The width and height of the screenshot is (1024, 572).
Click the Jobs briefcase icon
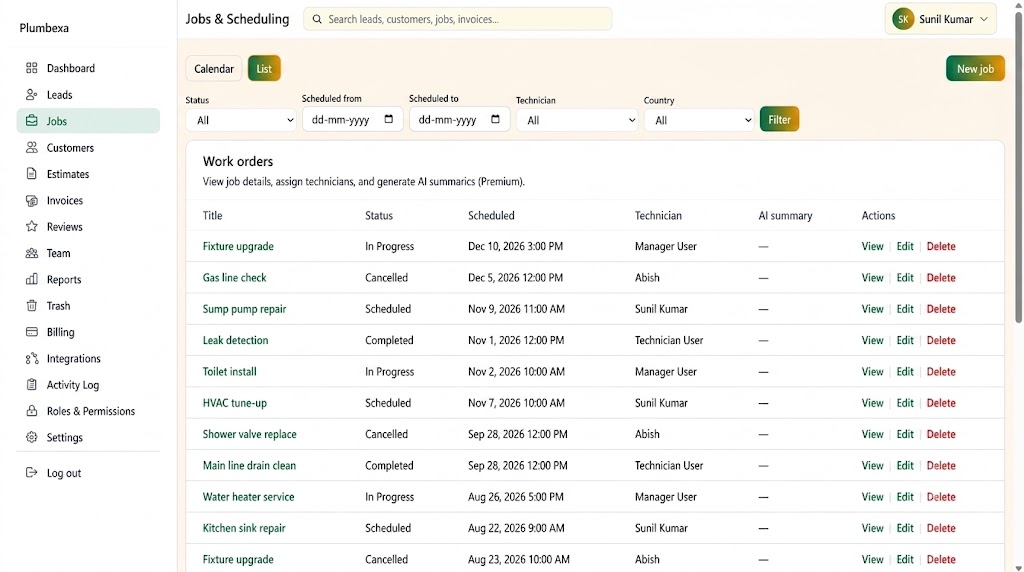click(31, 121)
